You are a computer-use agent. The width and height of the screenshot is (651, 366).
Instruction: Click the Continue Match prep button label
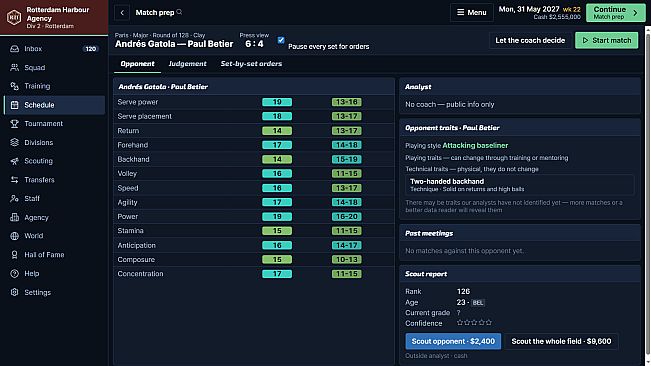(x=609, y=12)
